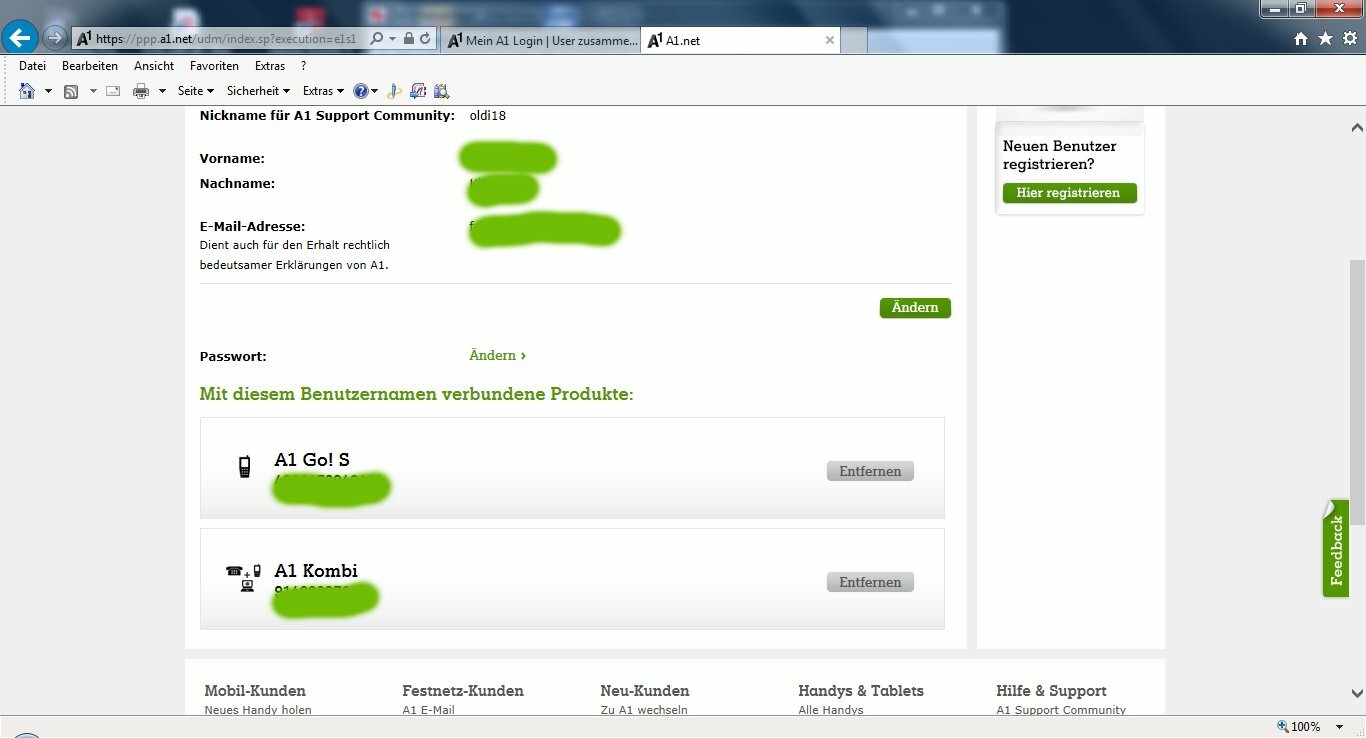Click the security lock icon in address bar

409,39
